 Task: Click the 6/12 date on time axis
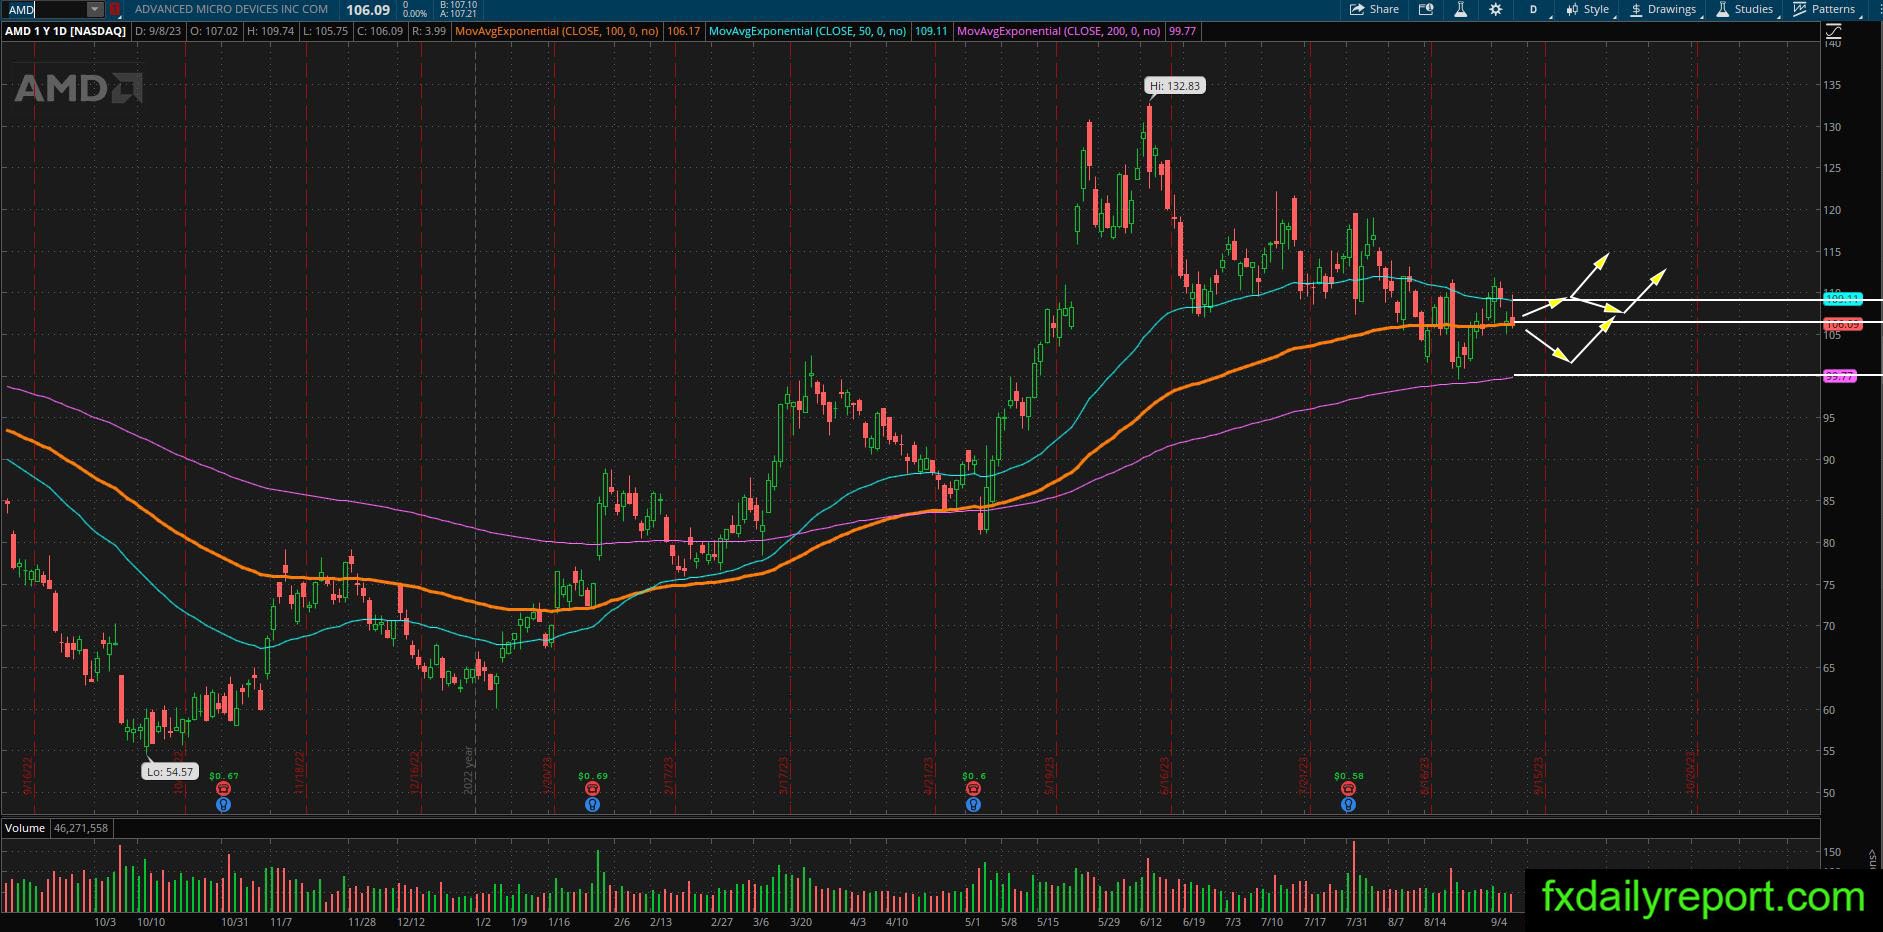click(x=1150, y=922)
